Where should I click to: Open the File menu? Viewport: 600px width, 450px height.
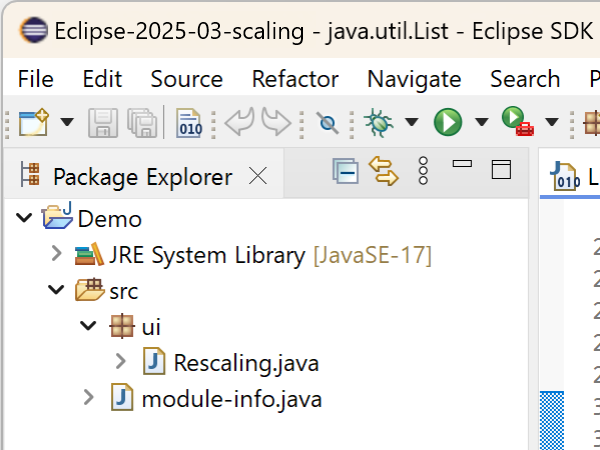[36, 79]
